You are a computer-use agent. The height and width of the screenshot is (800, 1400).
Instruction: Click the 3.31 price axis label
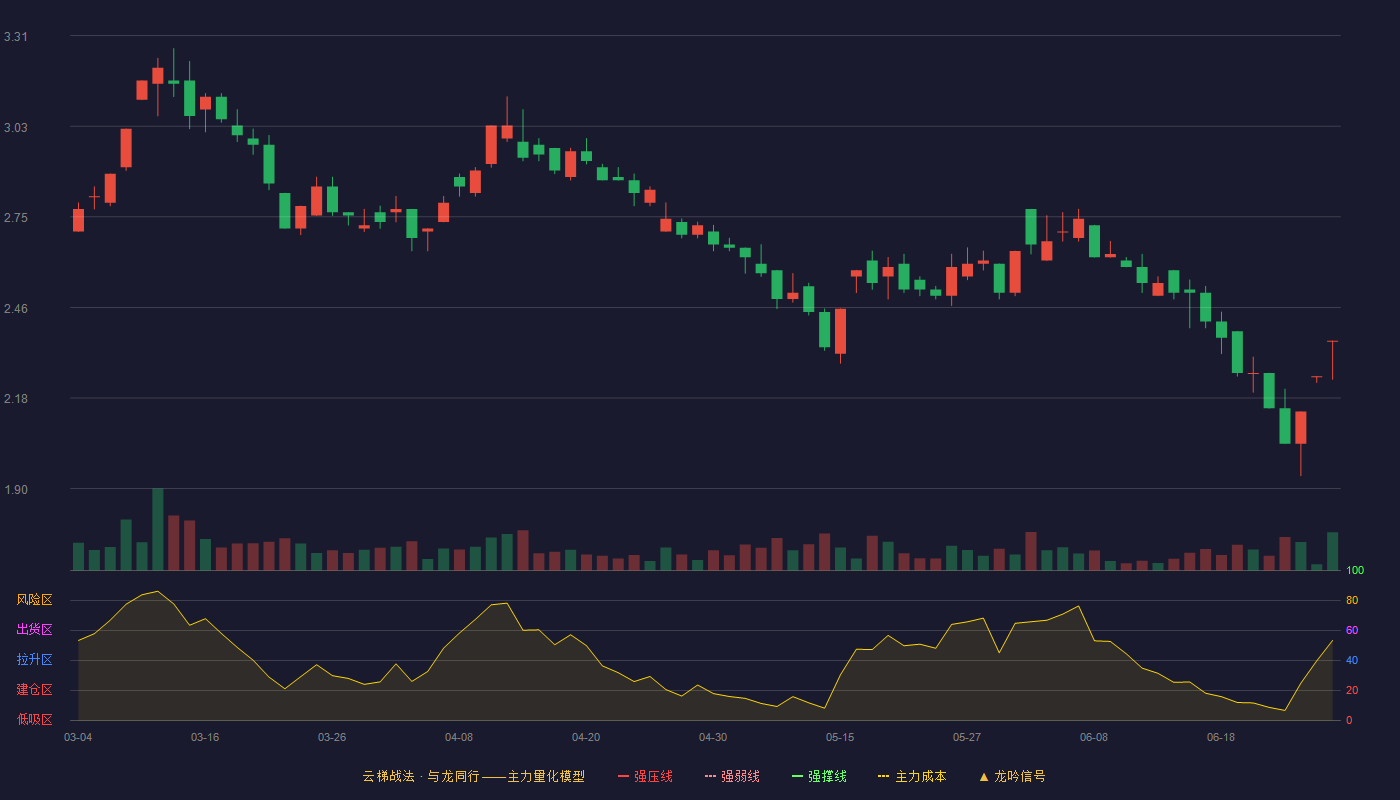click(x=16, y=37)
